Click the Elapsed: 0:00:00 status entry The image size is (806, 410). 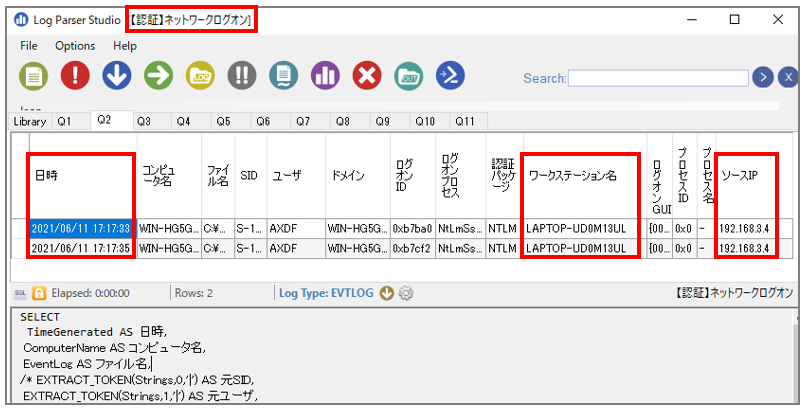click(x=90, y=293)
